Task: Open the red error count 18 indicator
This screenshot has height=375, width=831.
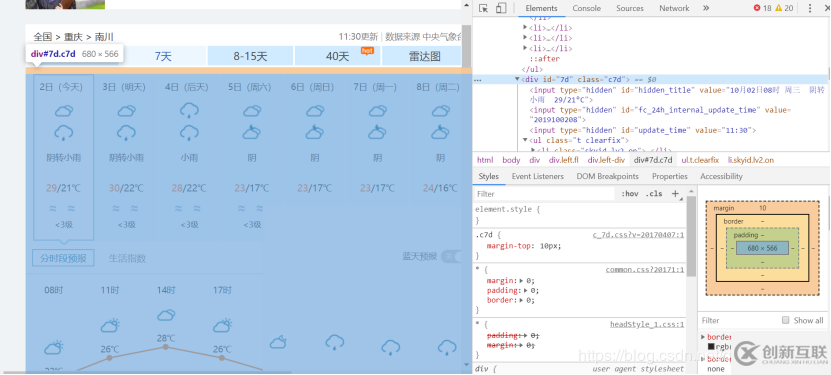Action: point(762,8)
